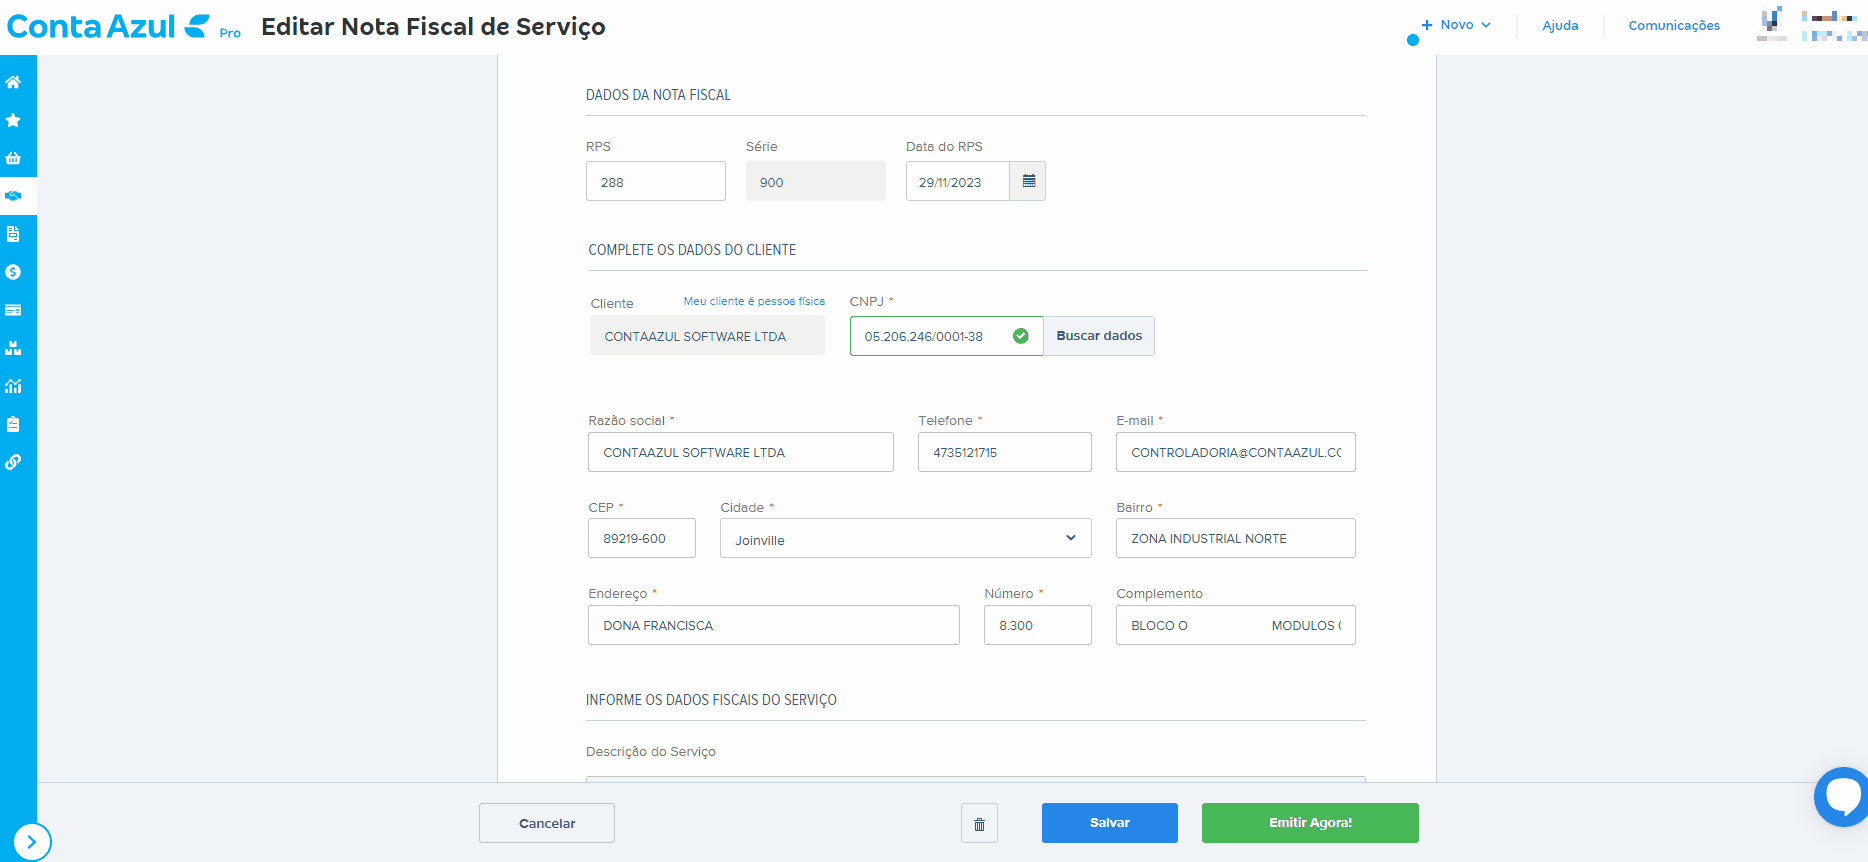
Task: Click the RPS number field with 288
Action: (x=656, y=181)
